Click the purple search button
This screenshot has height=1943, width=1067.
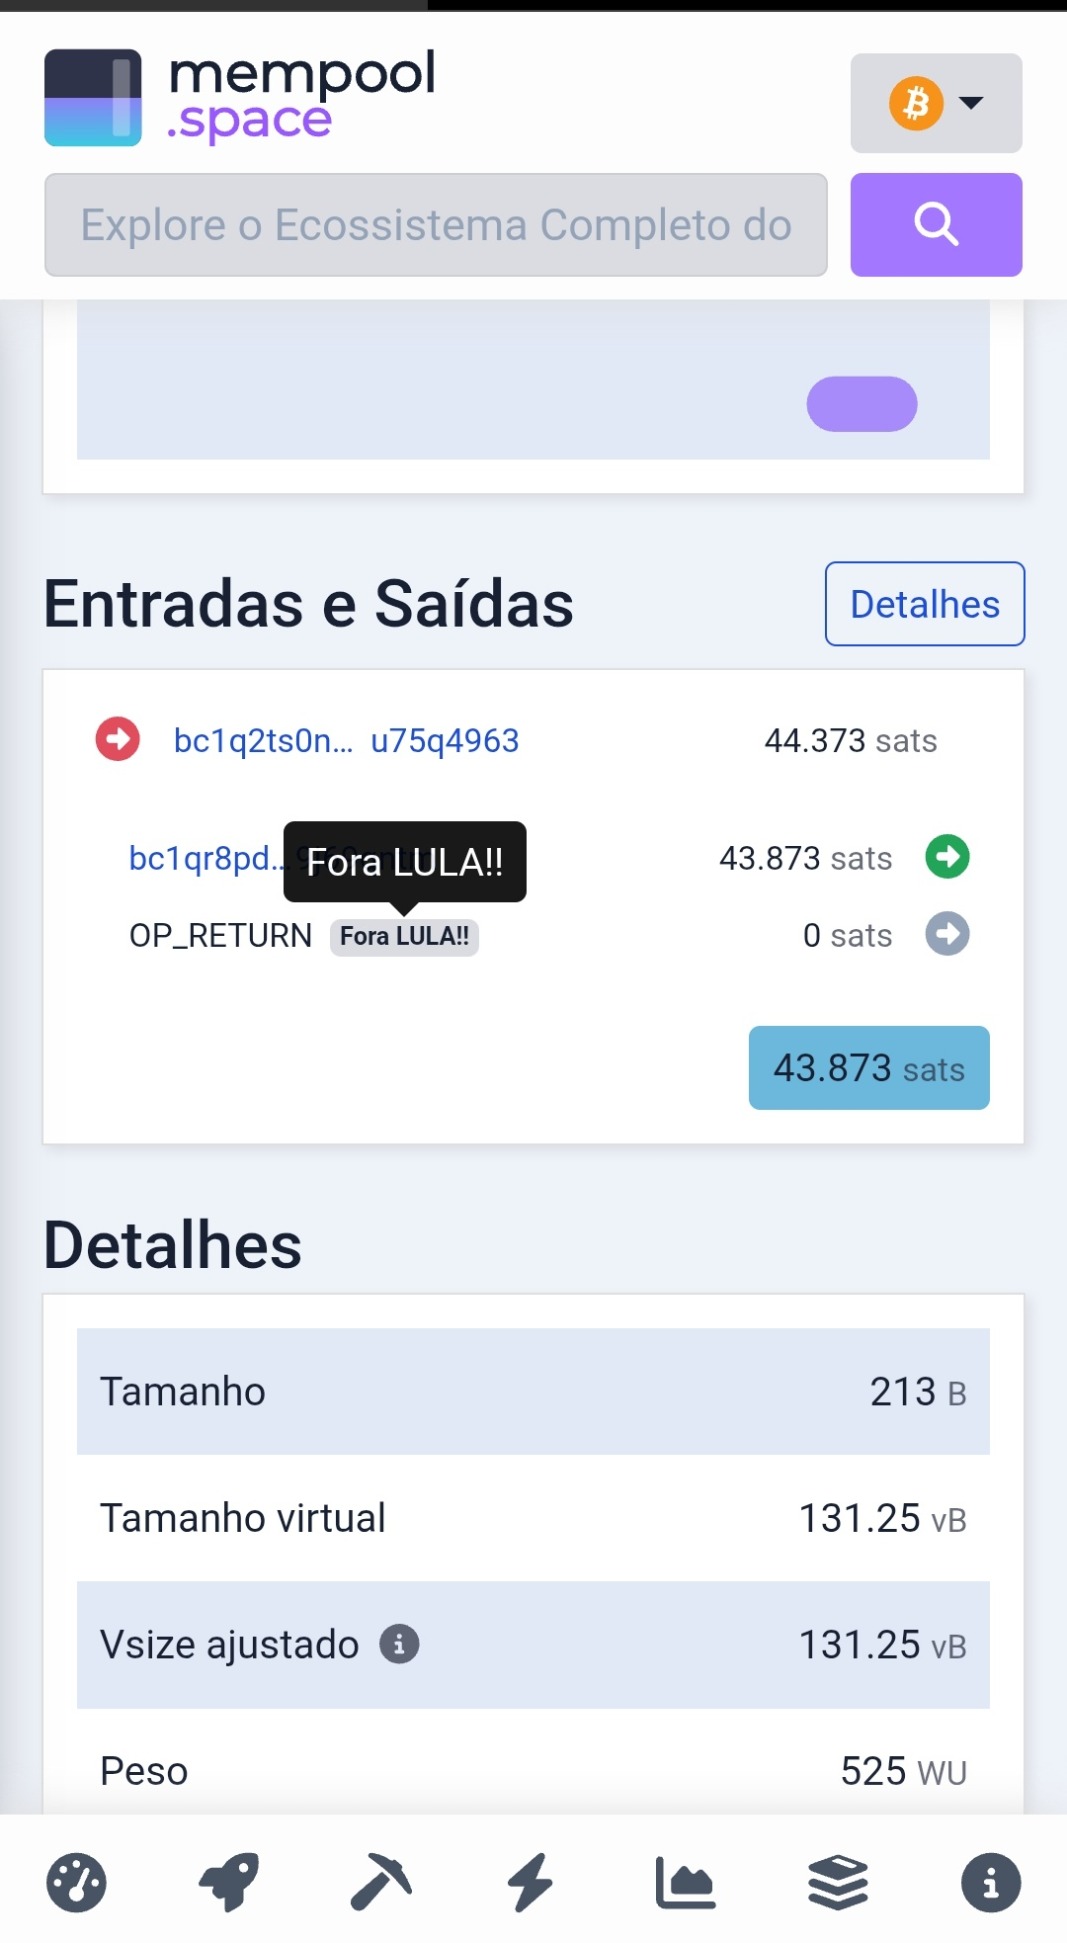pos(935,225)
